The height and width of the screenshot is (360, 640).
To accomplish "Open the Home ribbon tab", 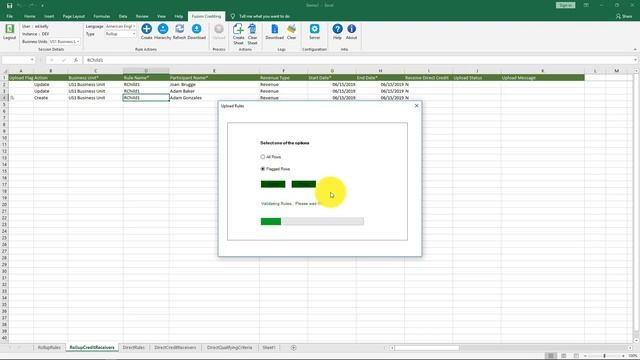I will (x=29, y=16).
